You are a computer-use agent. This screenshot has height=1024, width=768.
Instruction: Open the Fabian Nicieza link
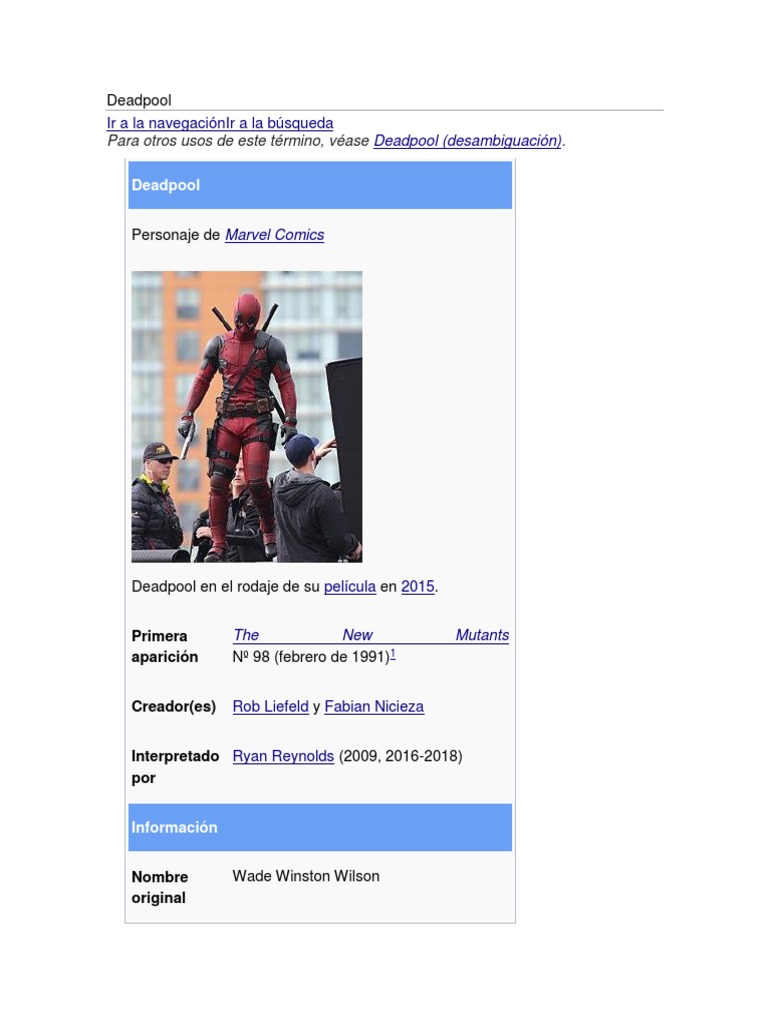[x=374, y=706]
